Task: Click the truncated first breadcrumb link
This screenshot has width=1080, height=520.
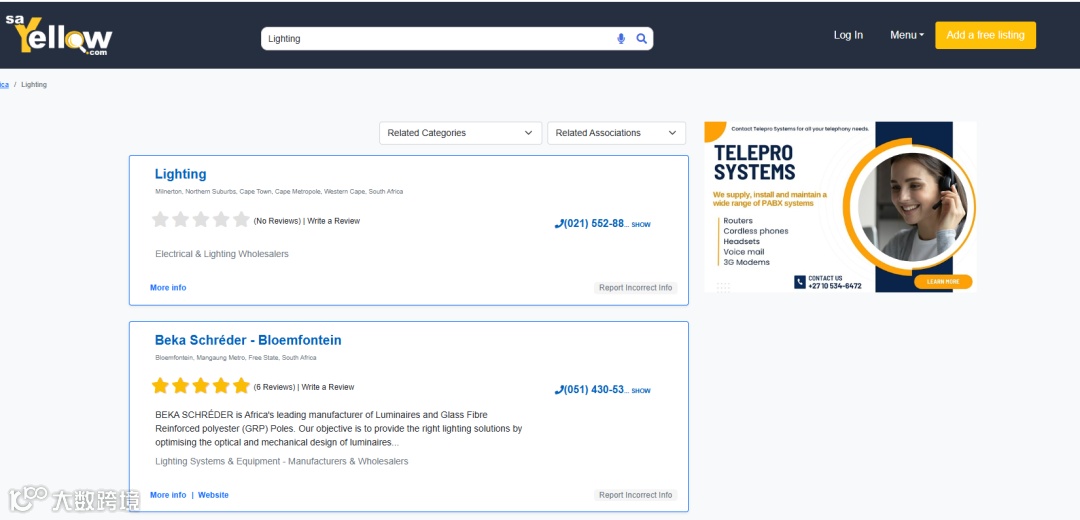Action: 4,85
